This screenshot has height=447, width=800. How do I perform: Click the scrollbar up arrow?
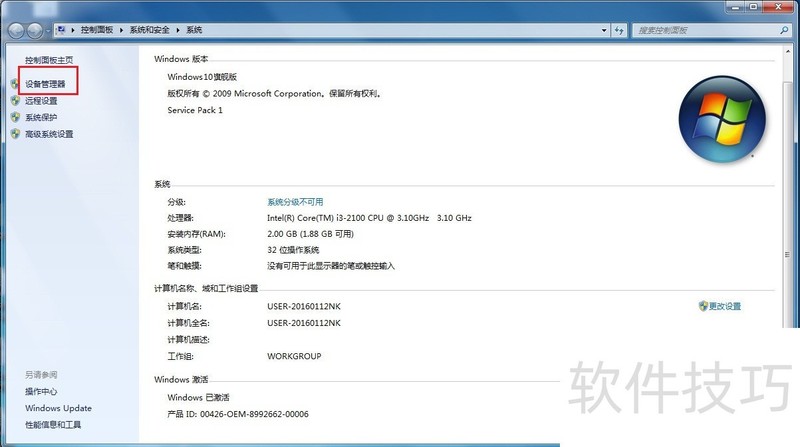(787, 52)
